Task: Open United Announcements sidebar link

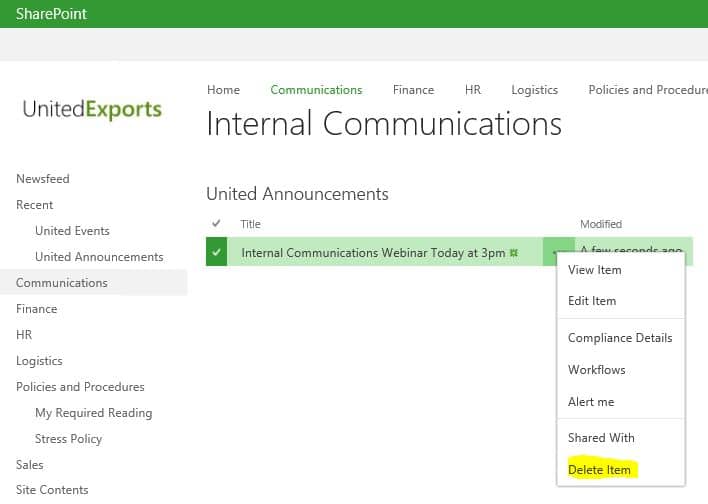Action: point(99,257)
